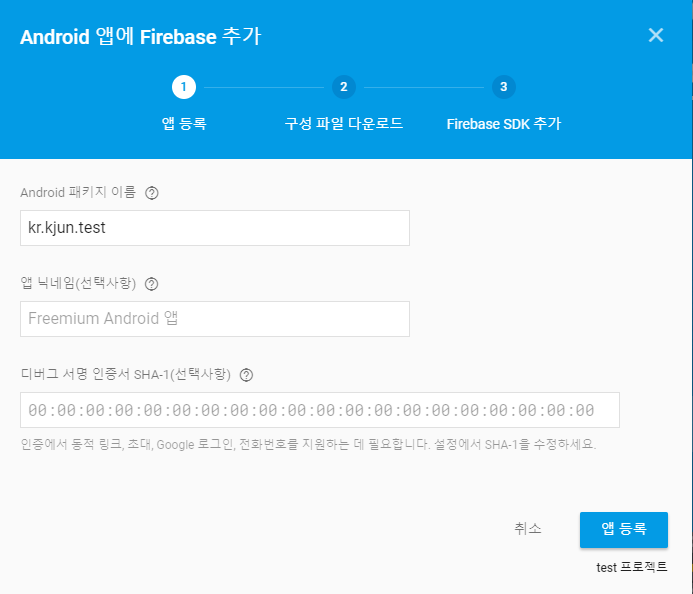Go to Firebase SDK 추가 step label
This screenshot has height=594, width=693.
[504, 124]
